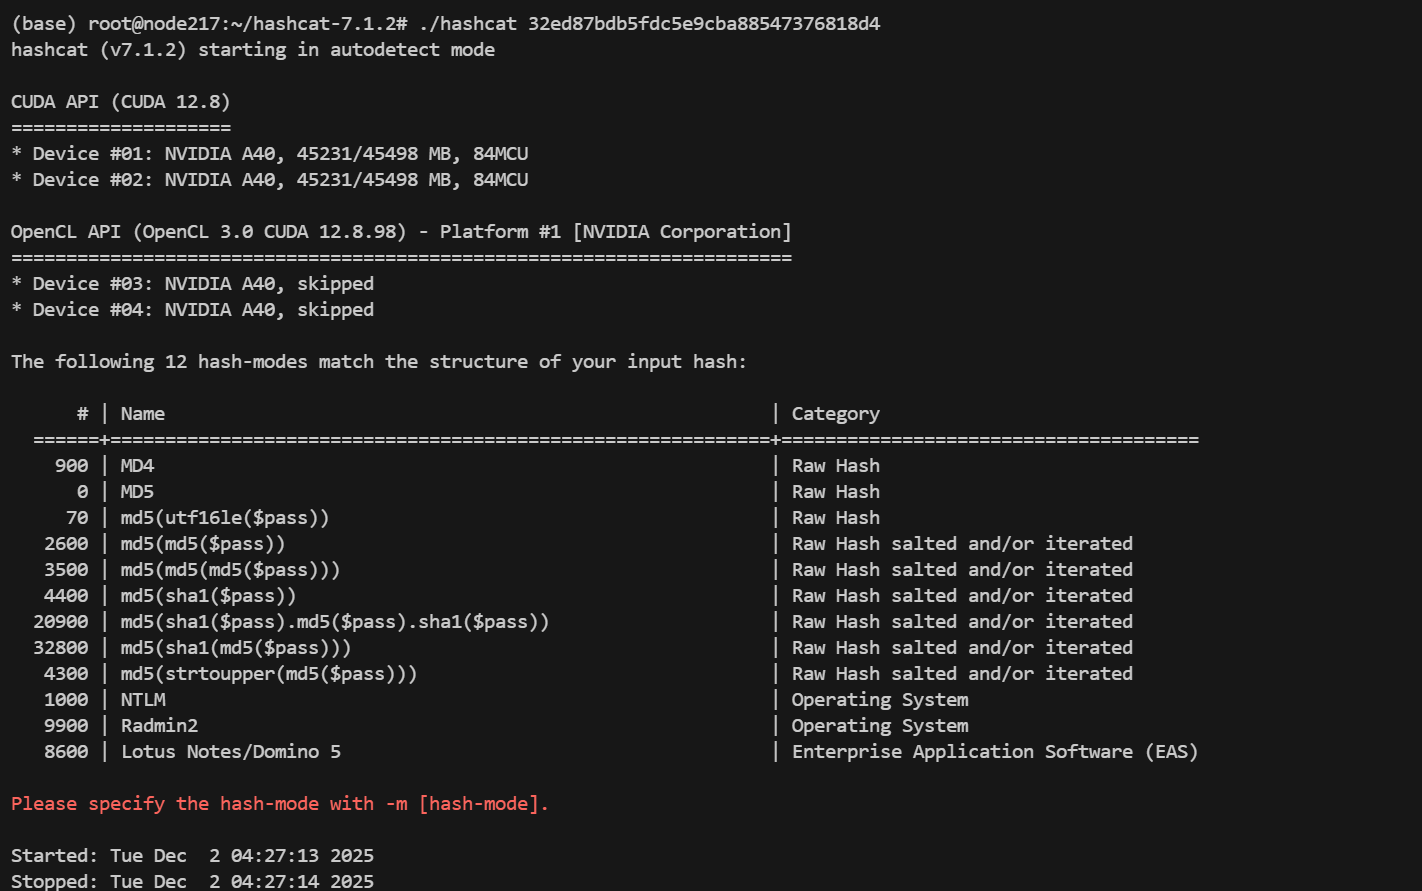Viewport: 1422px width, 891px height.
Task: Click the OpenCL API platform heading
Action: click(400, 232)
